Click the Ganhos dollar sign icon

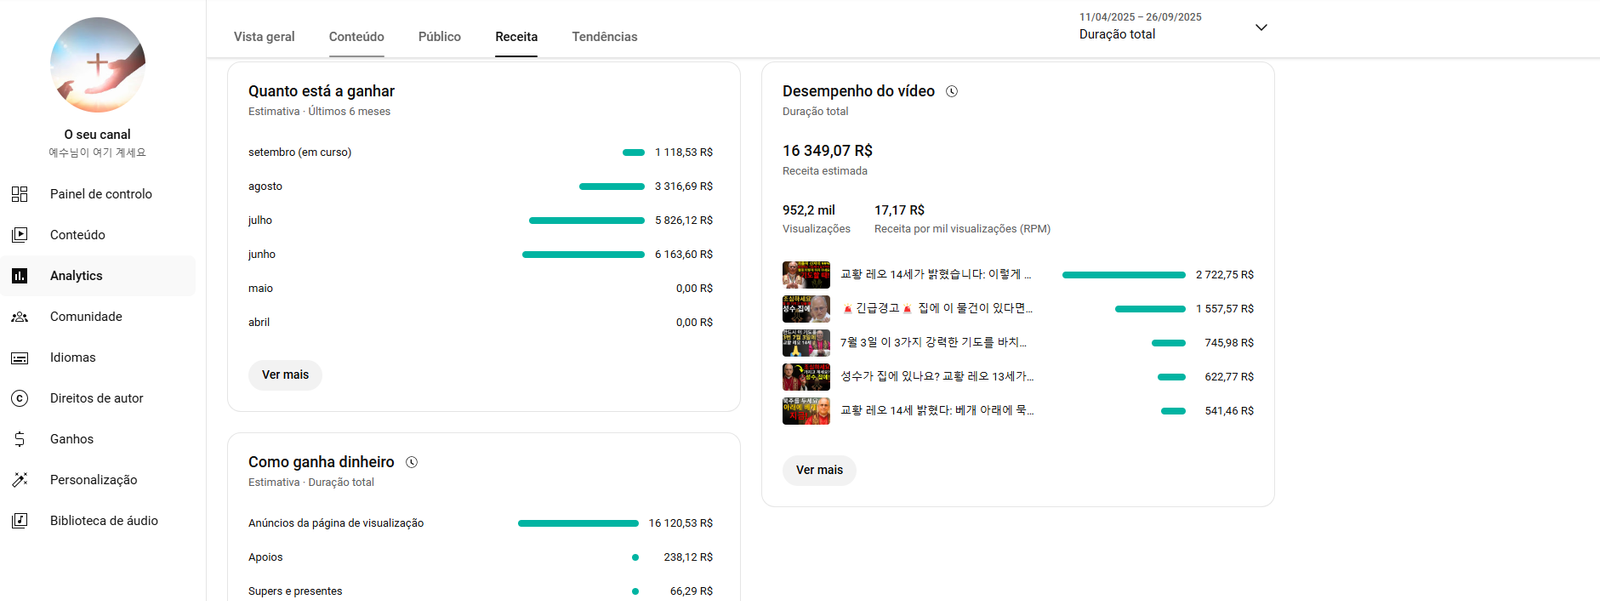click(20, 439)
